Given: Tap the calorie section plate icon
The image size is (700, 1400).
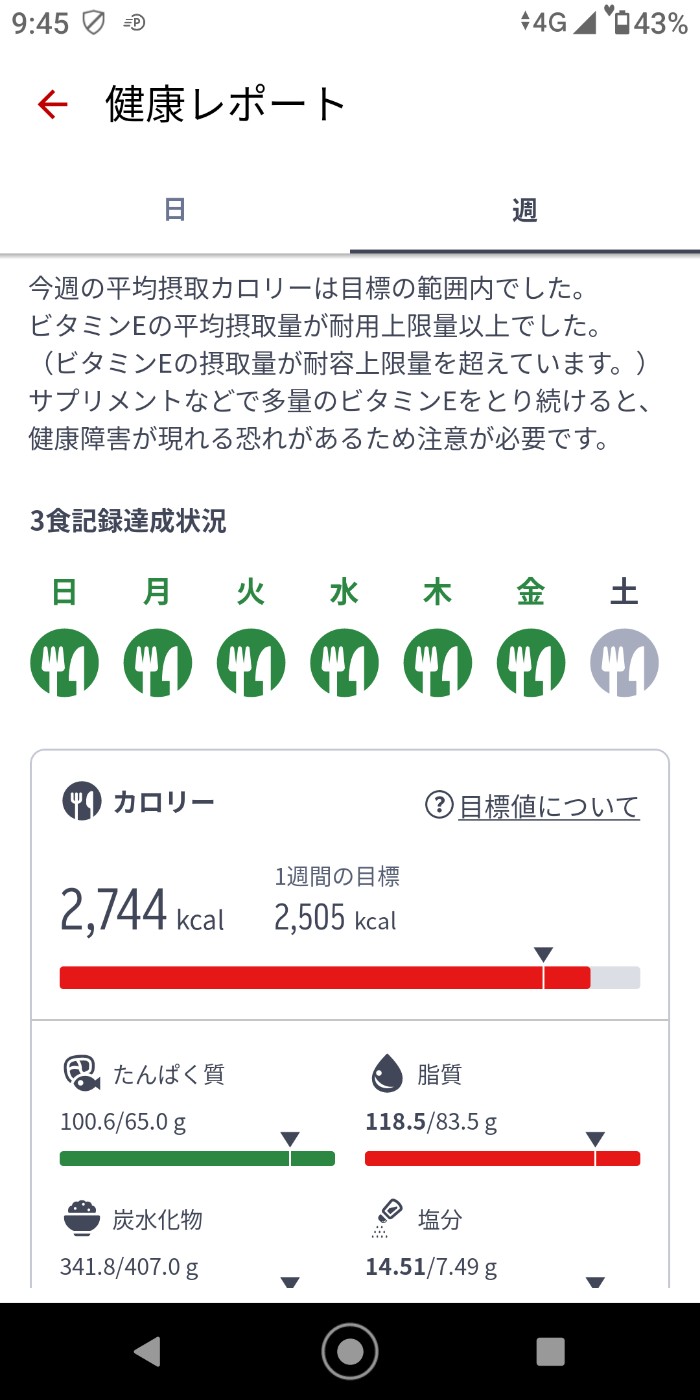Looking at the screenshot, I should (x=82, y=802).
